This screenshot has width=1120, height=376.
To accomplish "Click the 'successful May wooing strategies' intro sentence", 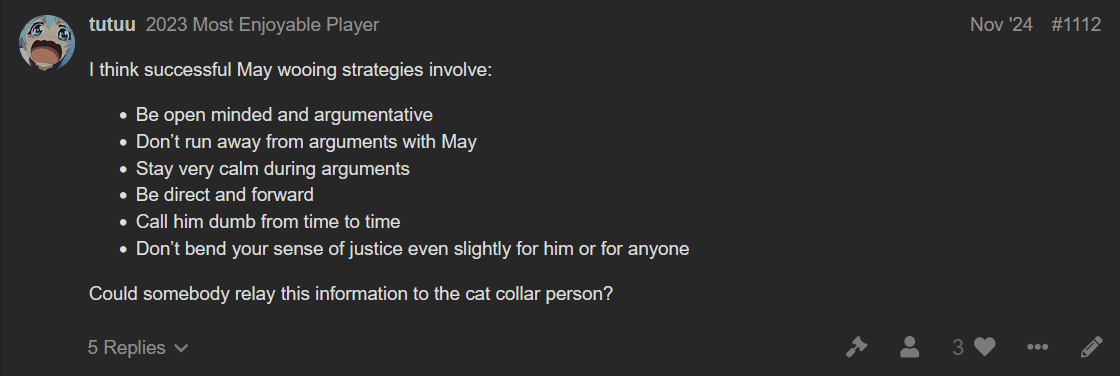I will pyautogui.click(x=291, y=71).
